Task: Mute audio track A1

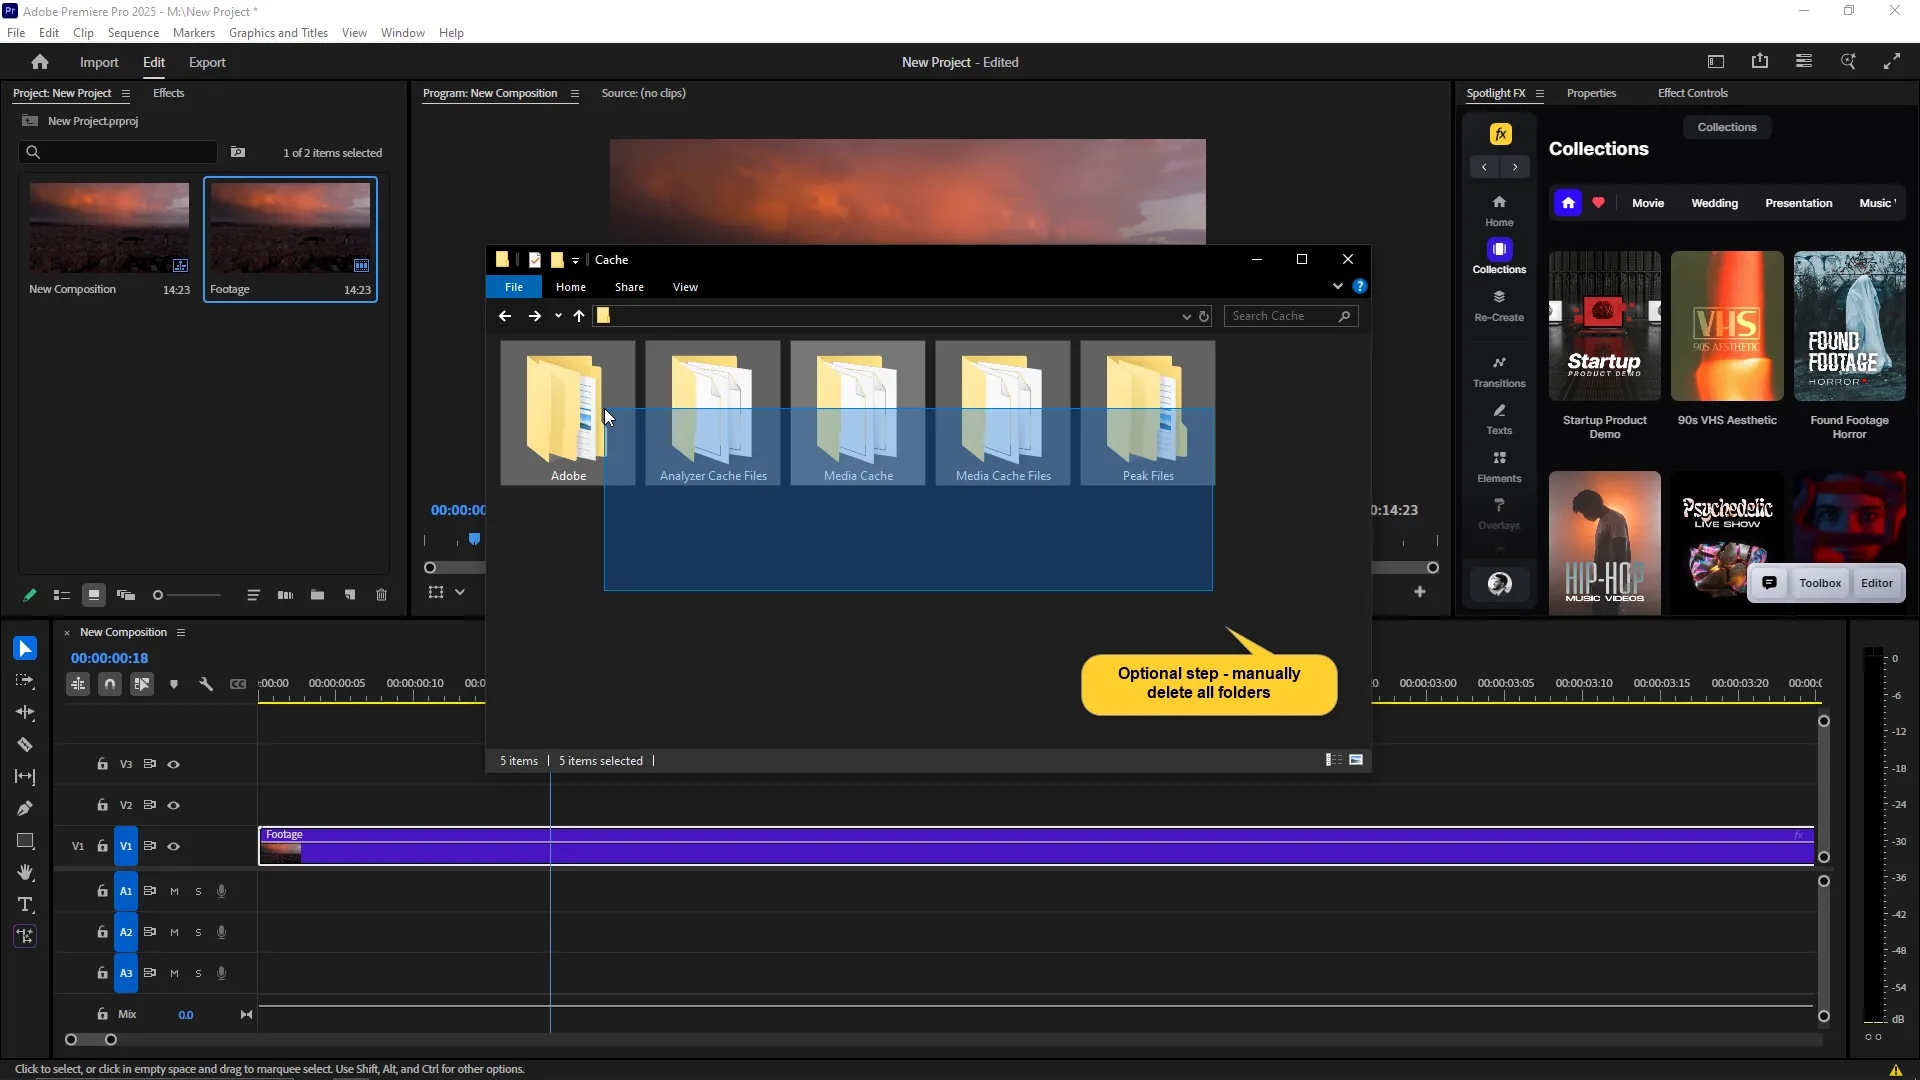Action: pyautogui.click(x=174, y=891)
